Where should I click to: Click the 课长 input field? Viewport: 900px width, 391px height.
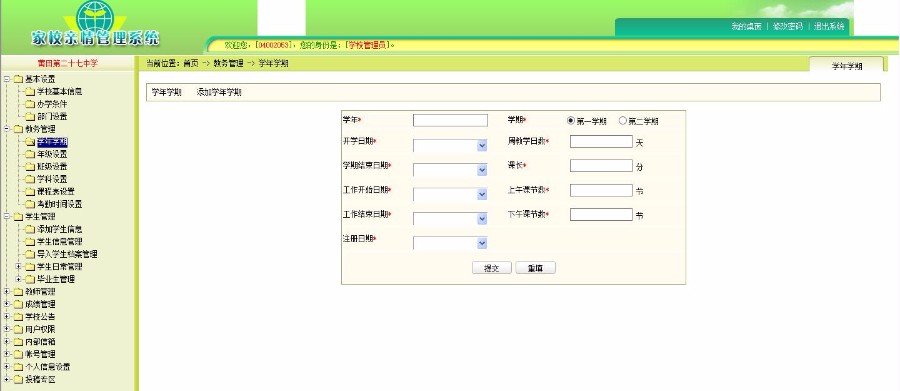(x=601, y=165)
